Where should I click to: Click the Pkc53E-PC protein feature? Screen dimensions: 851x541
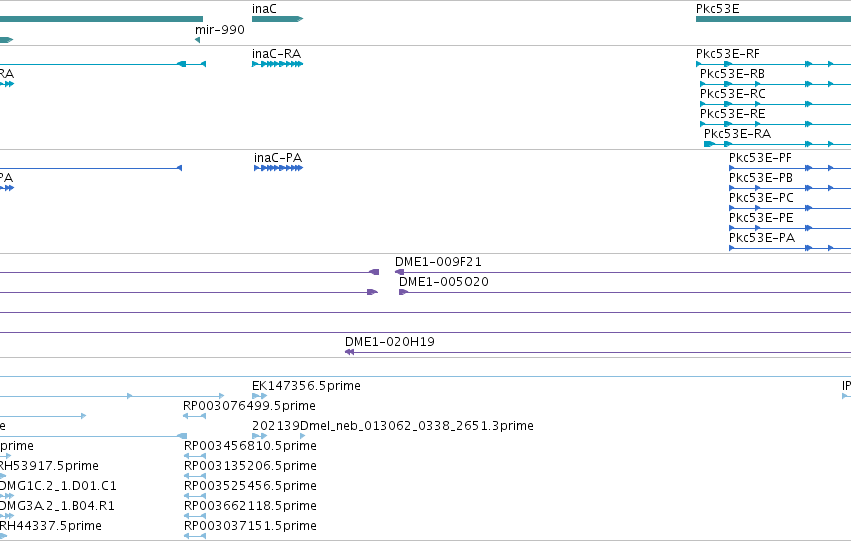pos(790,208)
